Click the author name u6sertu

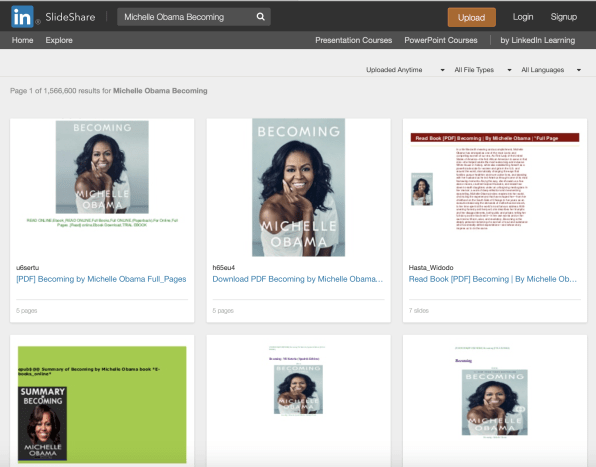coord(27,268)
